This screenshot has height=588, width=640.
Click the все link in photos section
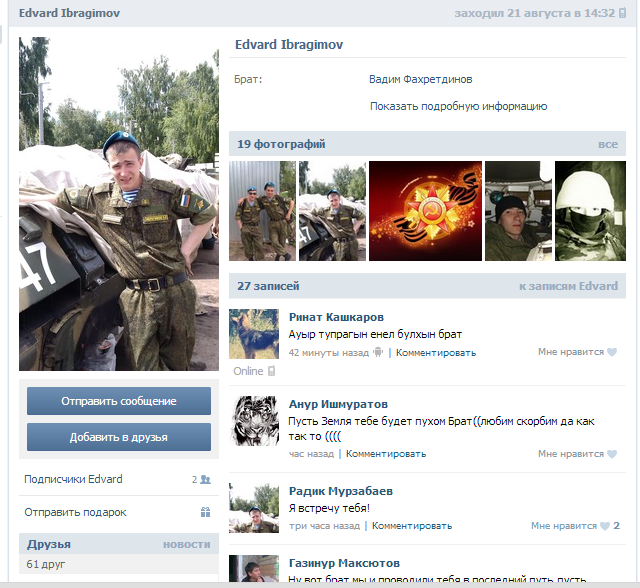pyautogui.click(x=608, y=144)
